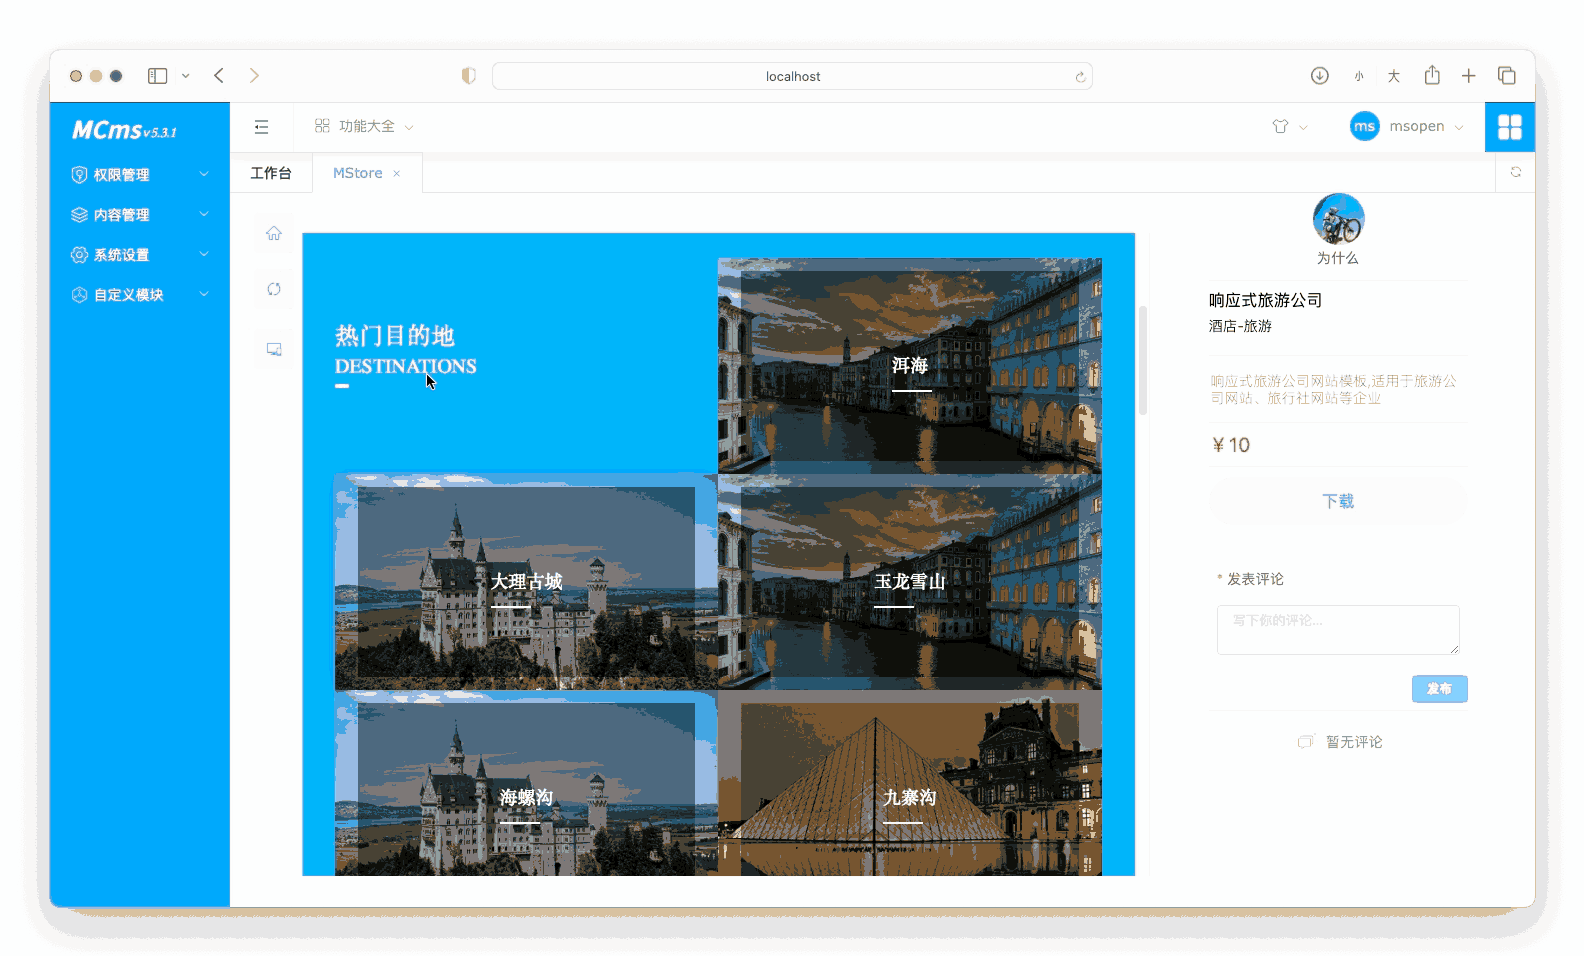The width and height of the screenshot is (1584, 956).
Task: Open the 功能大全 dropdown
Action: point(364,127)
